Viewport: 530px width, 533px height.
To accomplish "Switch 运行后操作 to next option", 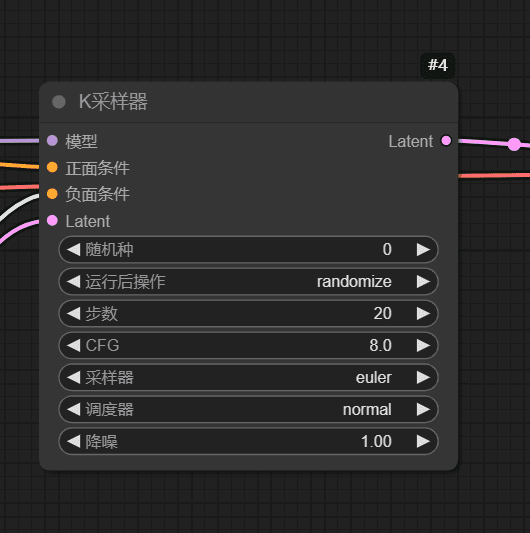I will [x=423, y=281].
